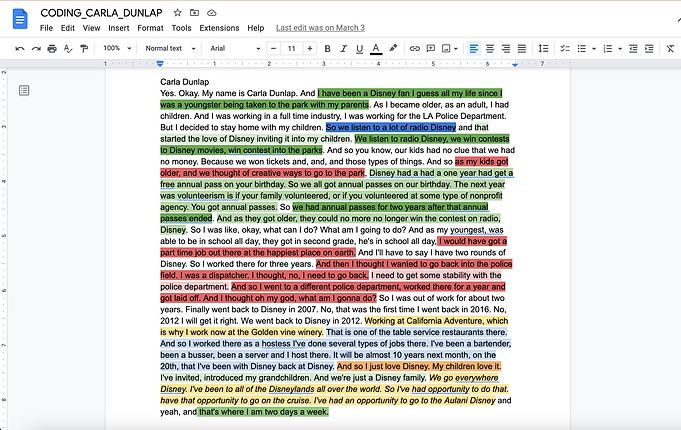
Task: Open line and paragraph spacing
Action: 543,49
